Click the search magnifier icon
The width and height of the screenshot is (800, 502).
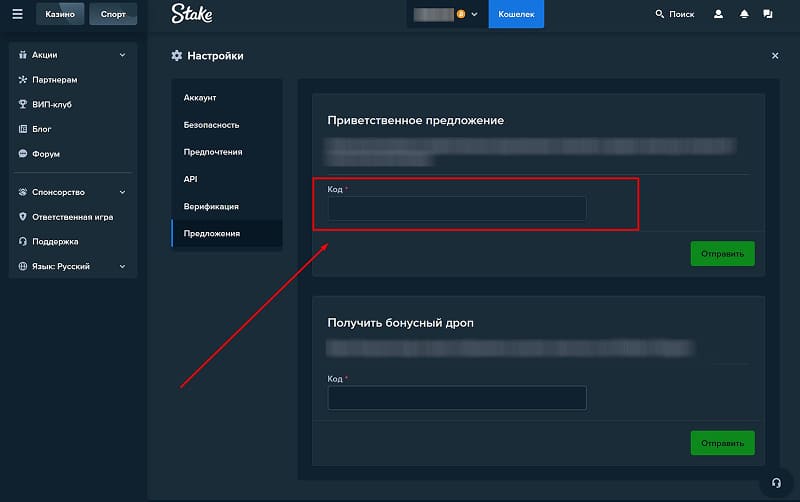(659, 14)
